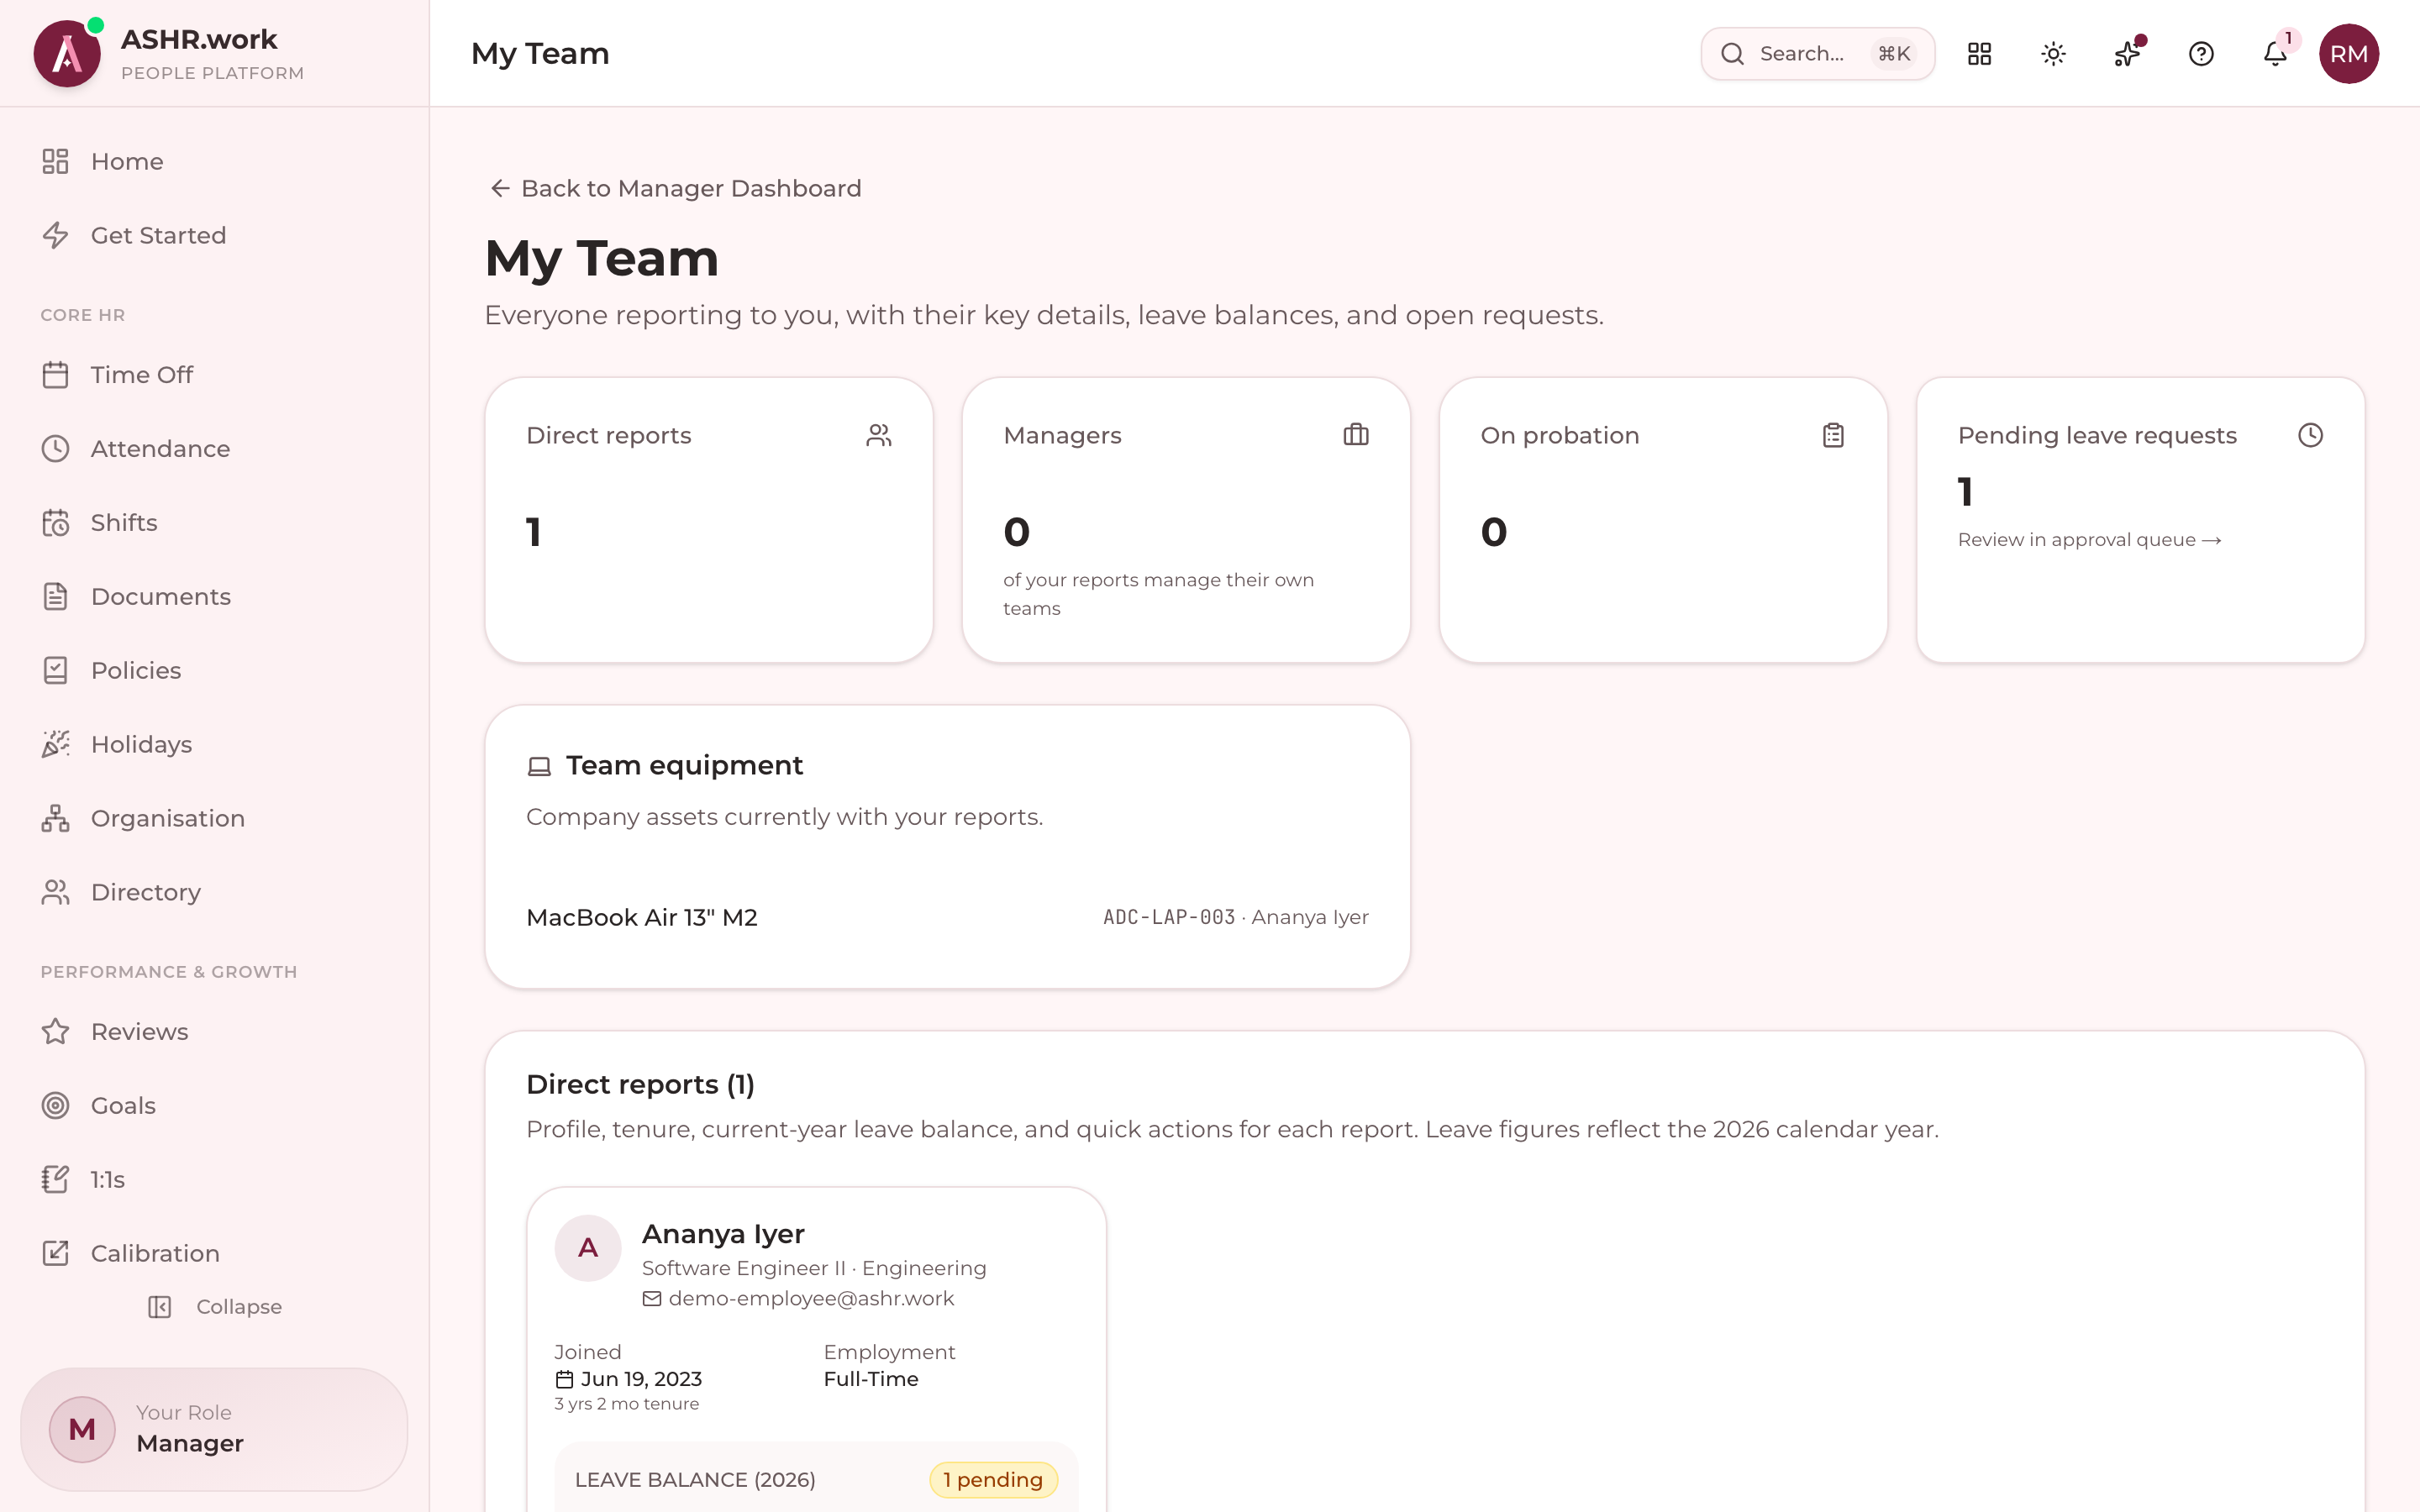Click the On probation stat card
Screen dimensions: 2420x1512
pos(1663,520)
